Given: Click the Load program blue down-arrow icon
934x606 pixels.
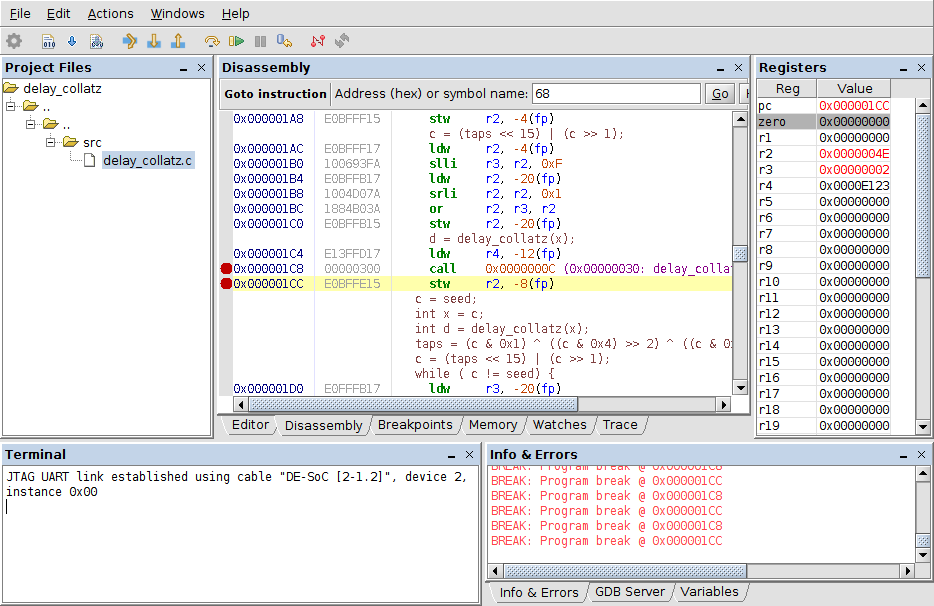Looking at the screenshot, I should 72,41.
